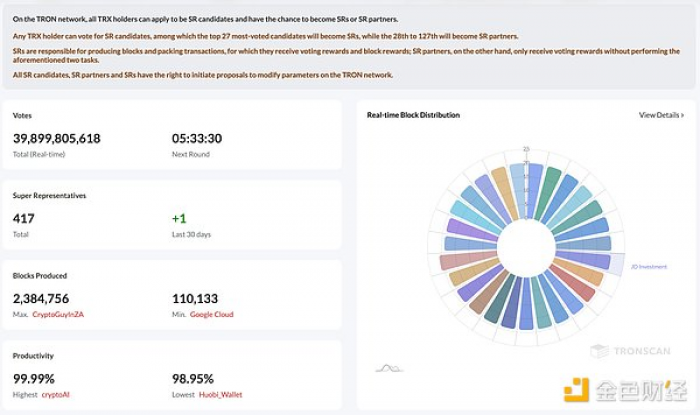Click the lowest productivity value 98.95%
This screenshot has height=415, width=700.
coord(193,379)
